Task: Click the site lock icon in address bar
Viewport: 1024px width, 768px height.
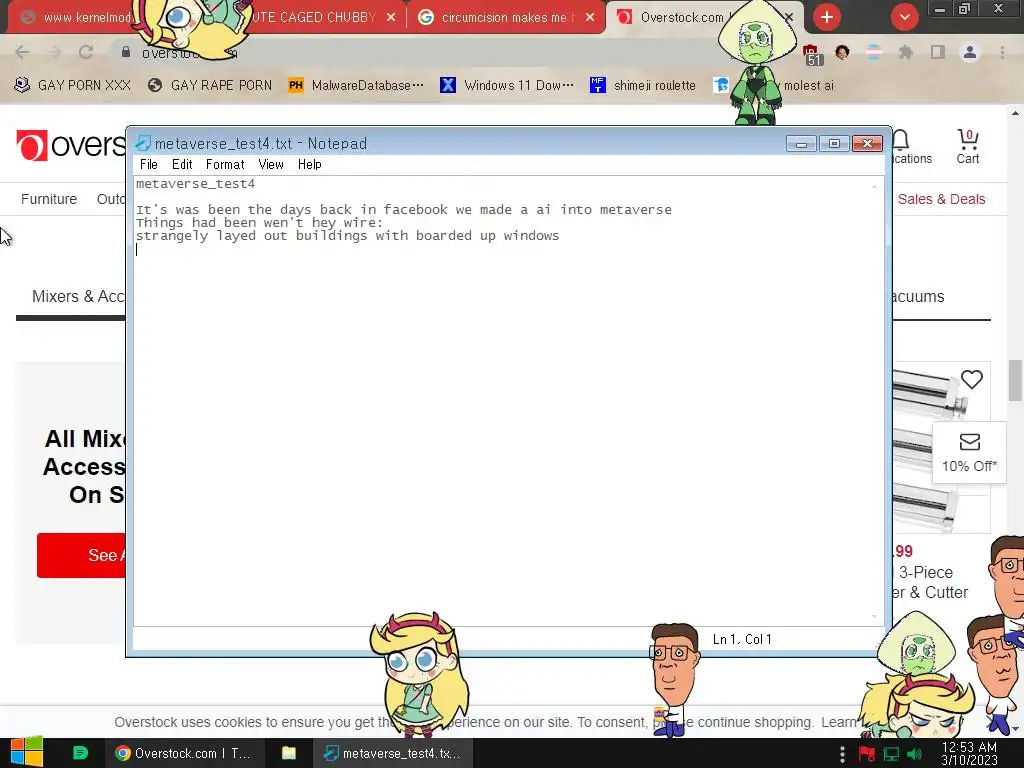Action: [126, 52]
